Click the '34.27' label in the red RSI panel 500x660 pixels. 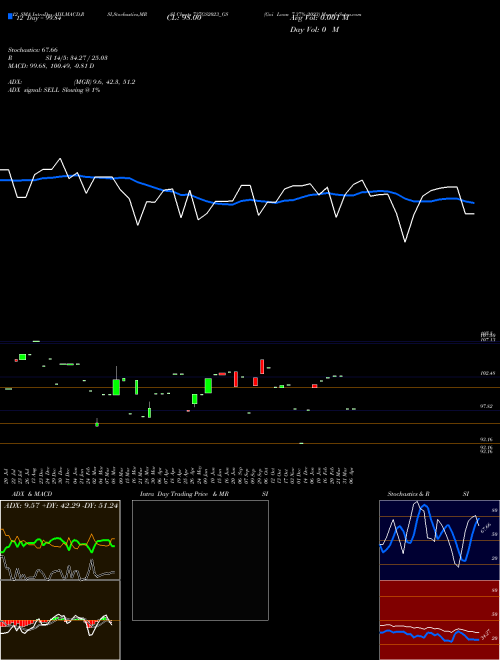487,634
